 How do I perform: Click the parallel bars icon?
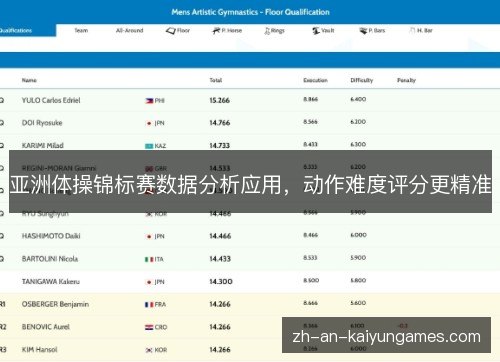(x=363, y=31)
